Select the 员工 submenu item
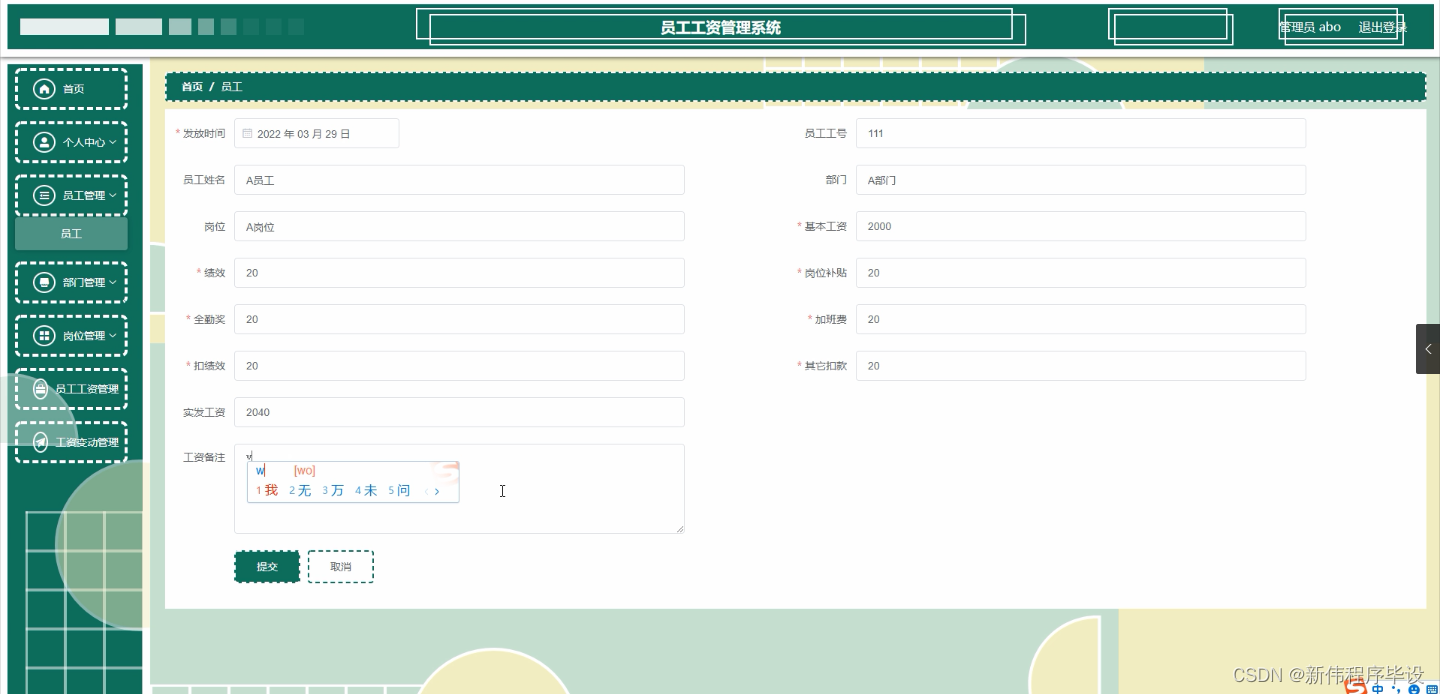 point(71,234)
